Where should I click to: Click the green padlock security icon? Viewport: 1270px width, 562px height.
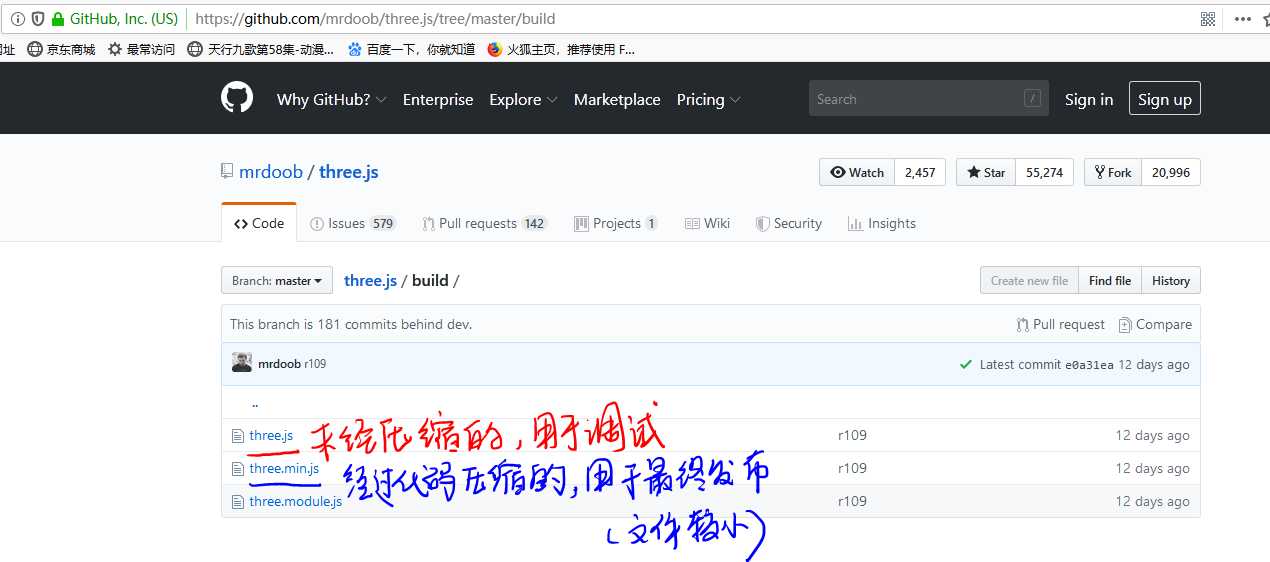coord(58,19)
